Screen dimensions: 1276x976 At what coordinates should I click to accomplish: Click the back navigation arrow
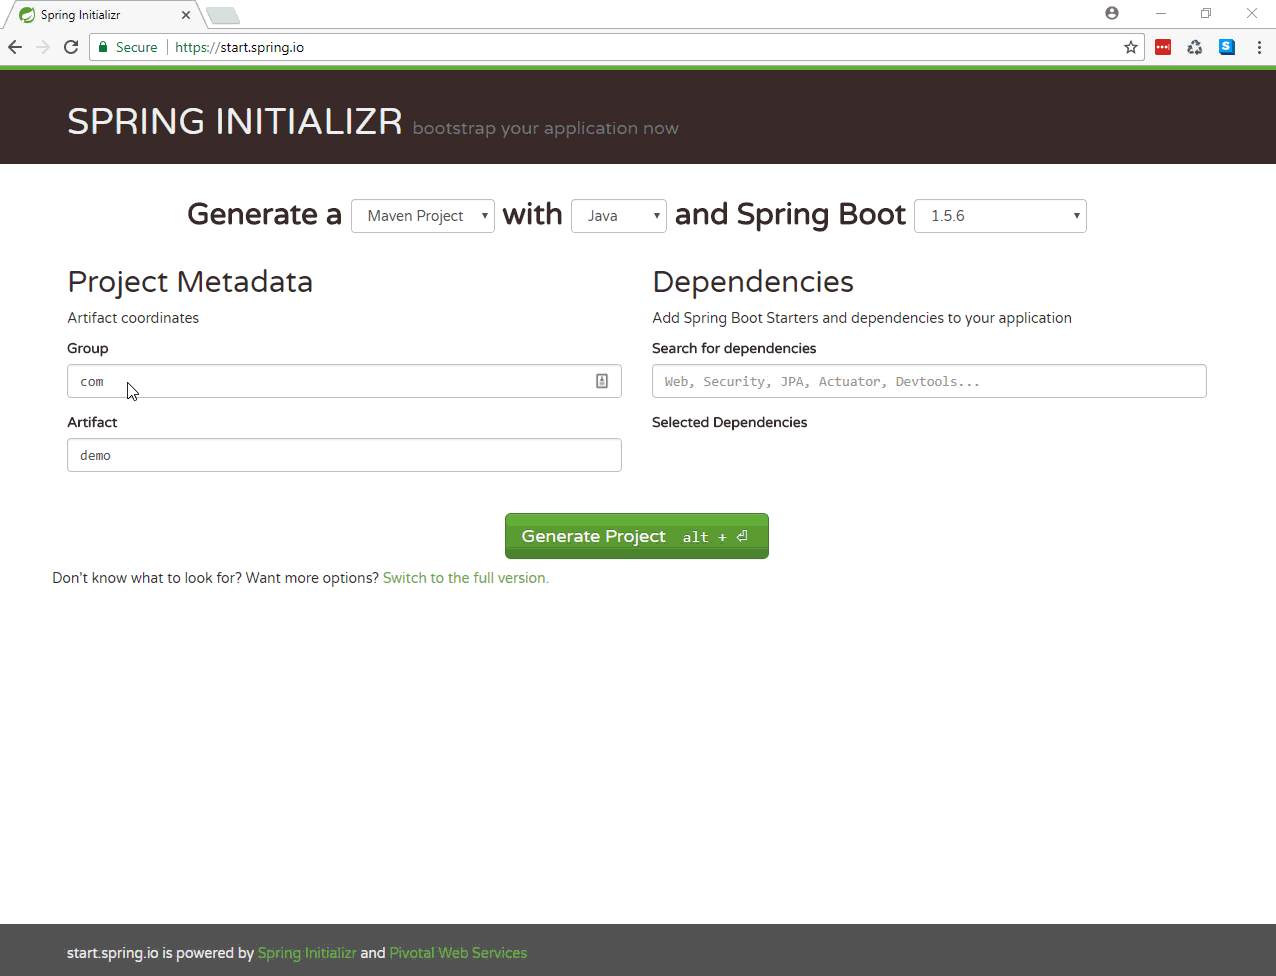[14, 46]
